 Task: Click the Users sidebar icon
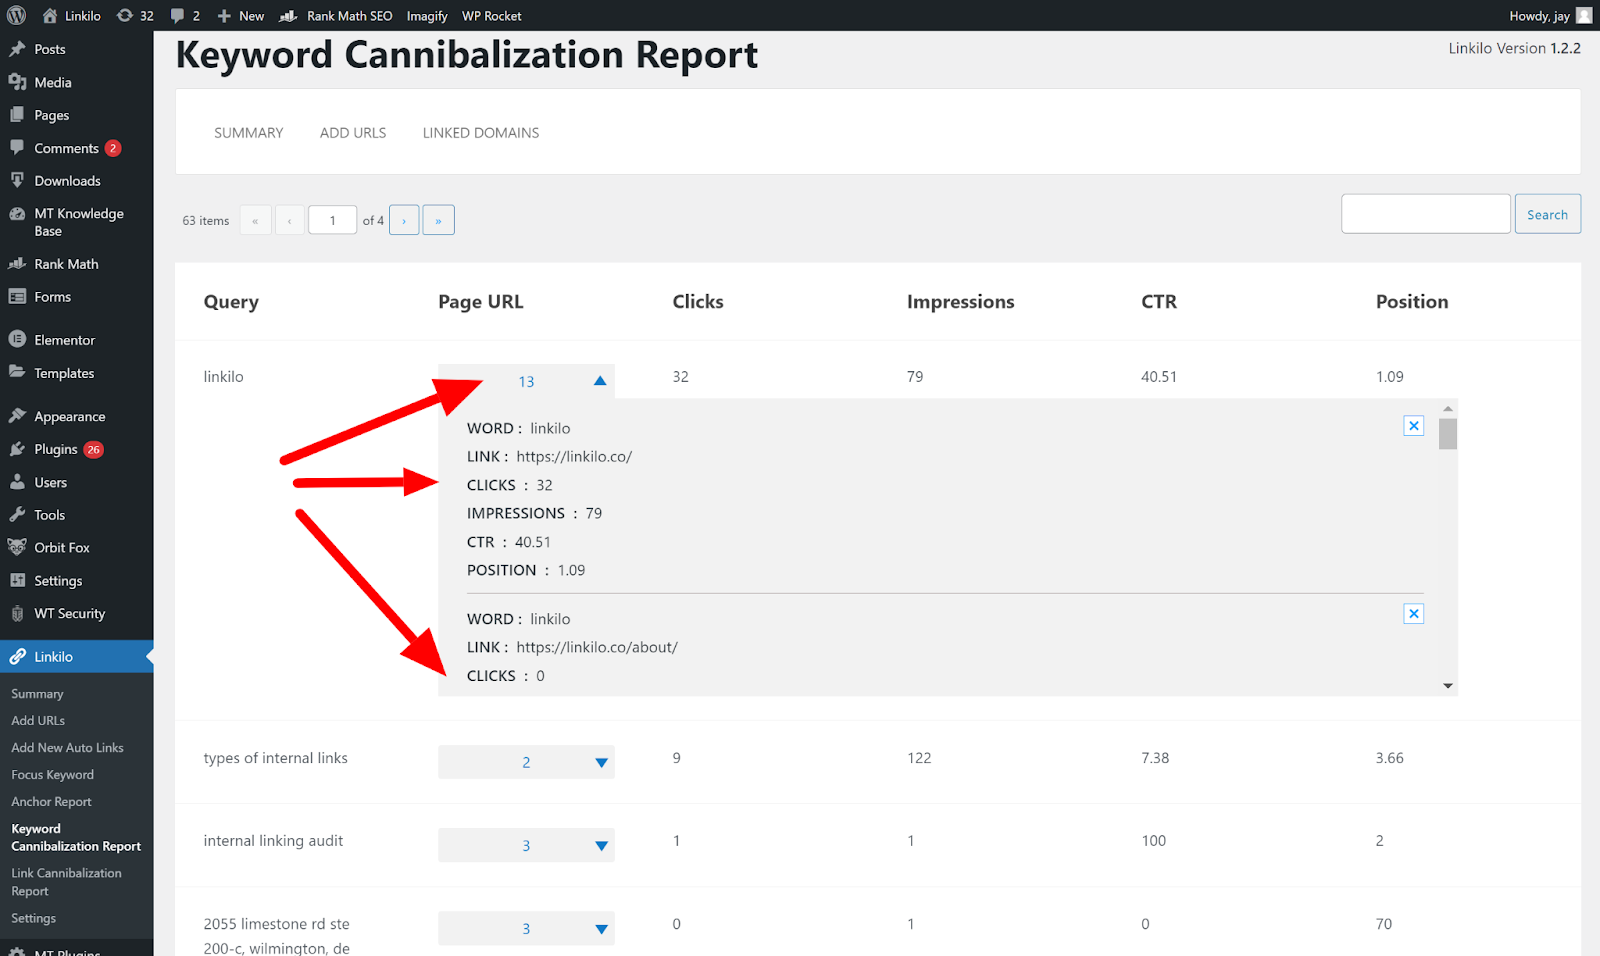click(17, 482)
